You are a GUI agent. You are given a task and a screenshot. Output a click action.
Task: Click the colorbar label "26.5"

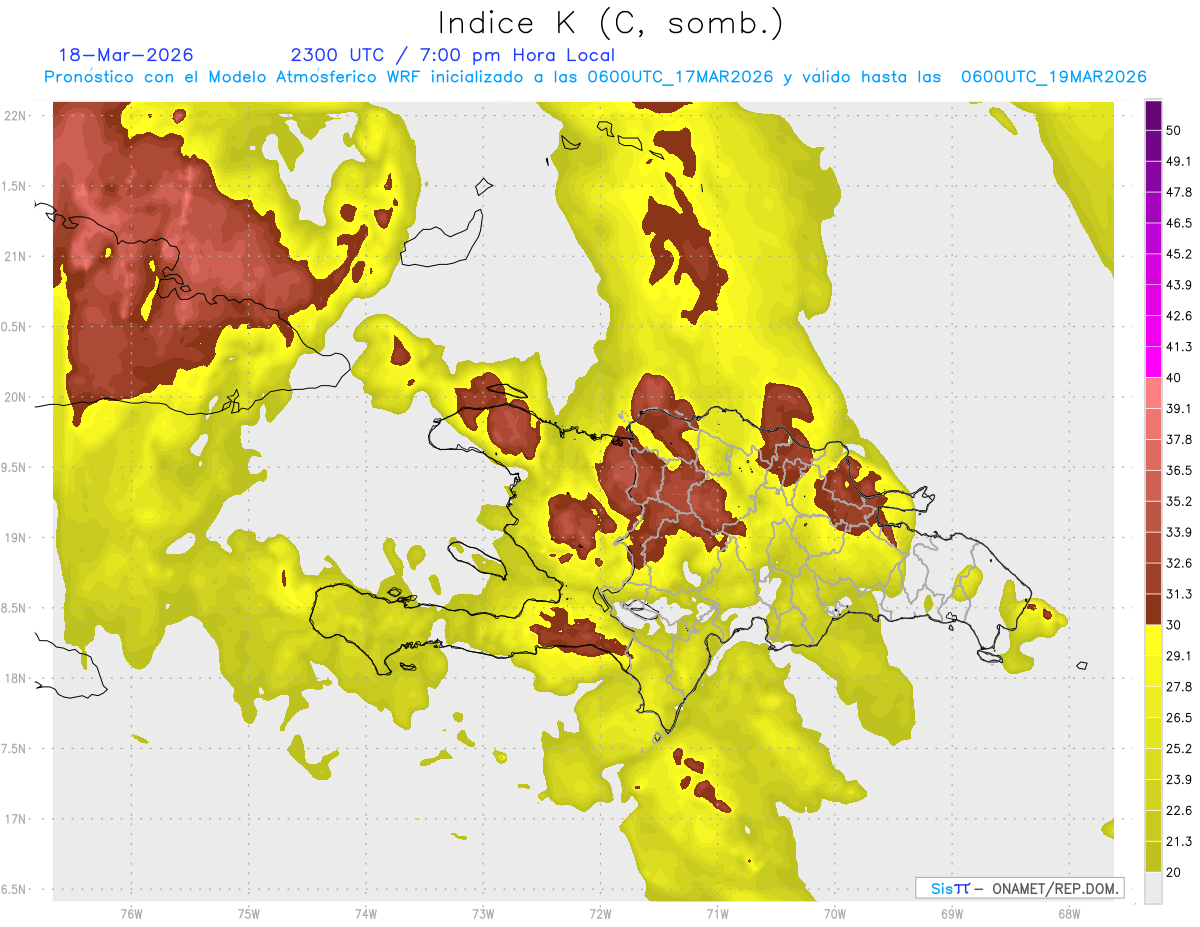click(1179, 717)
